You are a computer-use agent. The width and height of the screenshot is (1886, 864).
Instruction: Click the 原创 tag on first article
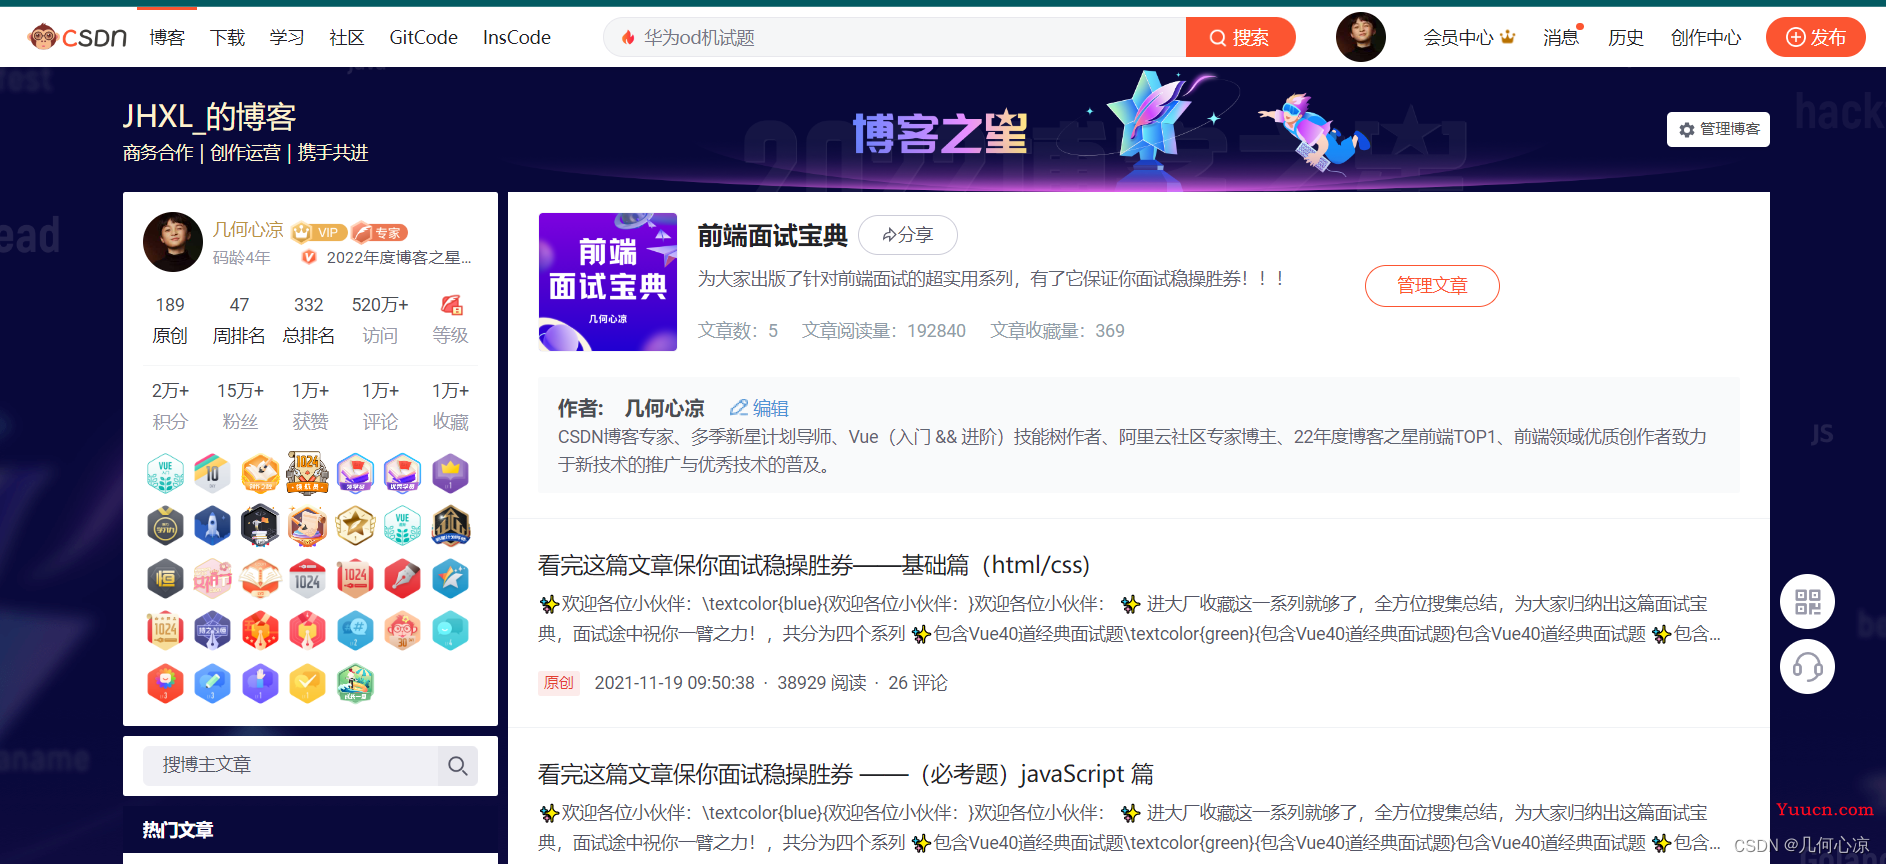click(559, 683)
